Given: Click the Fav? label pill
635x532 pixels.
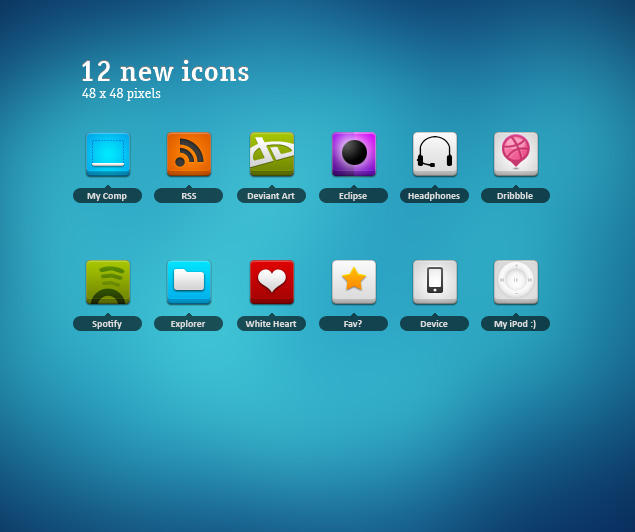Looking at the screenshot, I should point(354,323).
